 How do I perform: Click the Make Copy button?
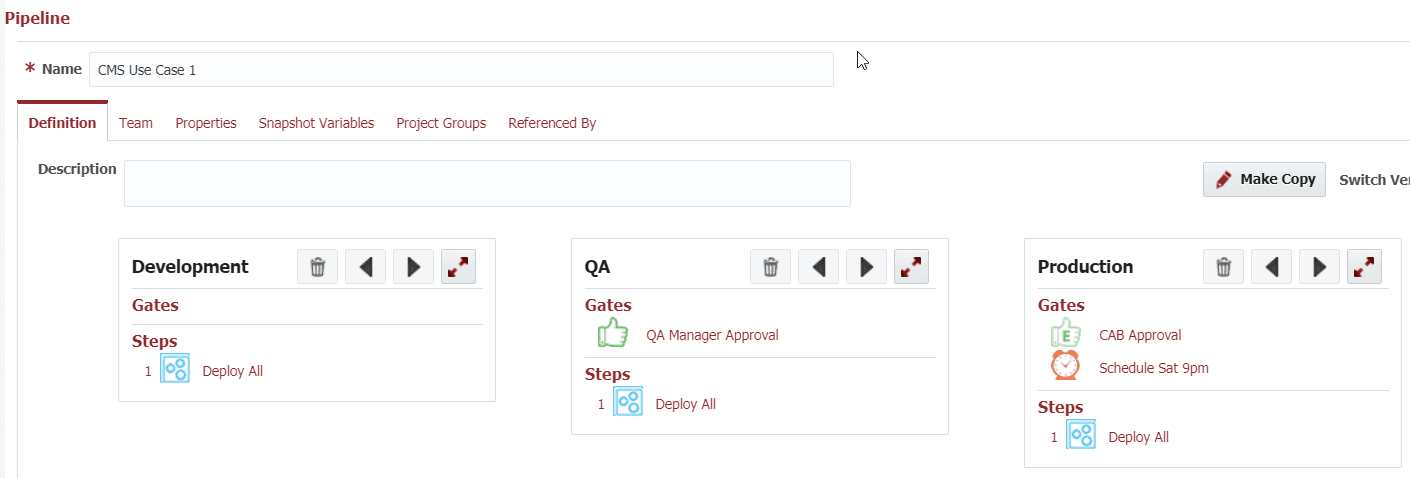point(1264,179)
